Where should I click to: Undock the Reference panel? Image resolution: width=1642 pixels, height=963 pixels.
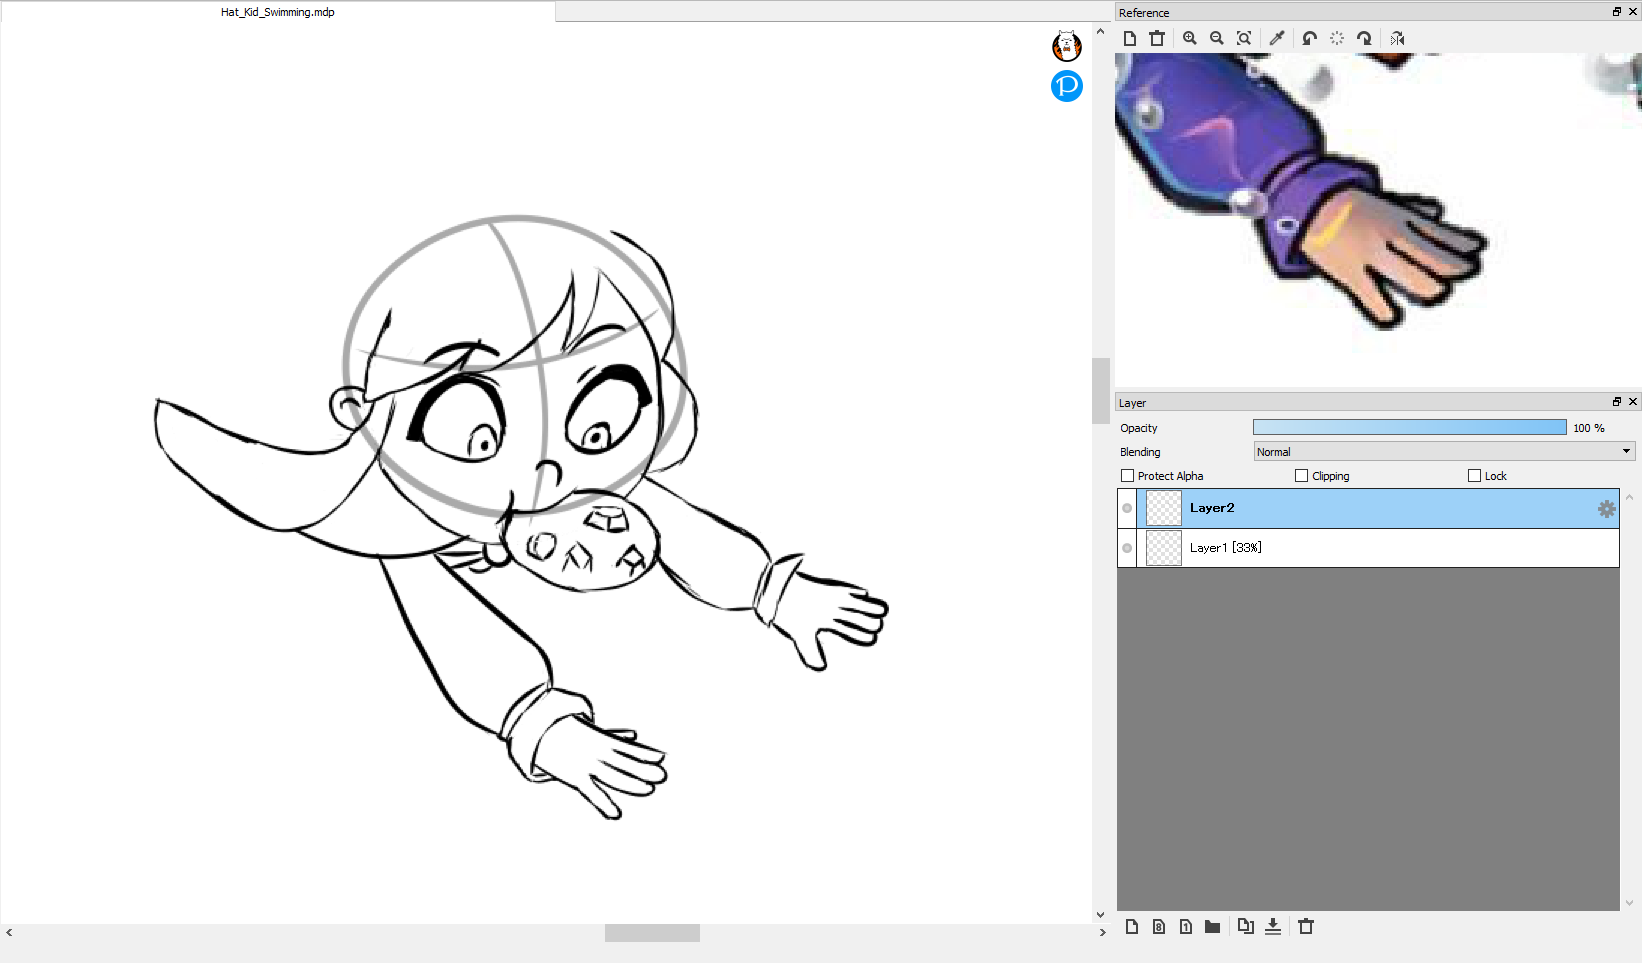click(1617, 12)
